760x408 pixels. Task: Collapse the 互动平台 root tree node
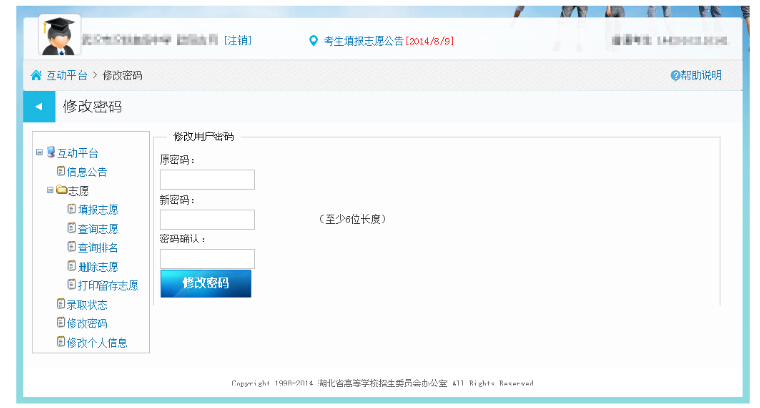39,153
